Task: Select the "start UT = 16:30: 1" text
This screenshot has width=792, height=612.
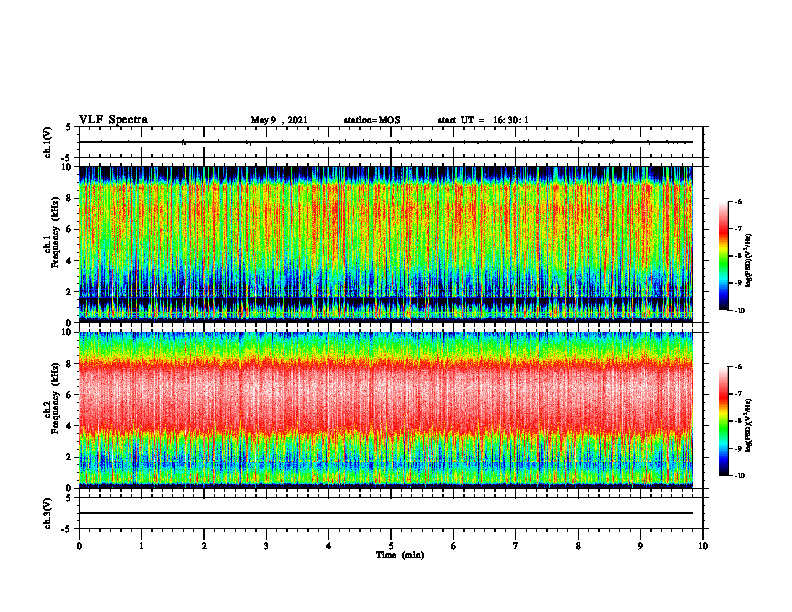Action: [483, 120]
